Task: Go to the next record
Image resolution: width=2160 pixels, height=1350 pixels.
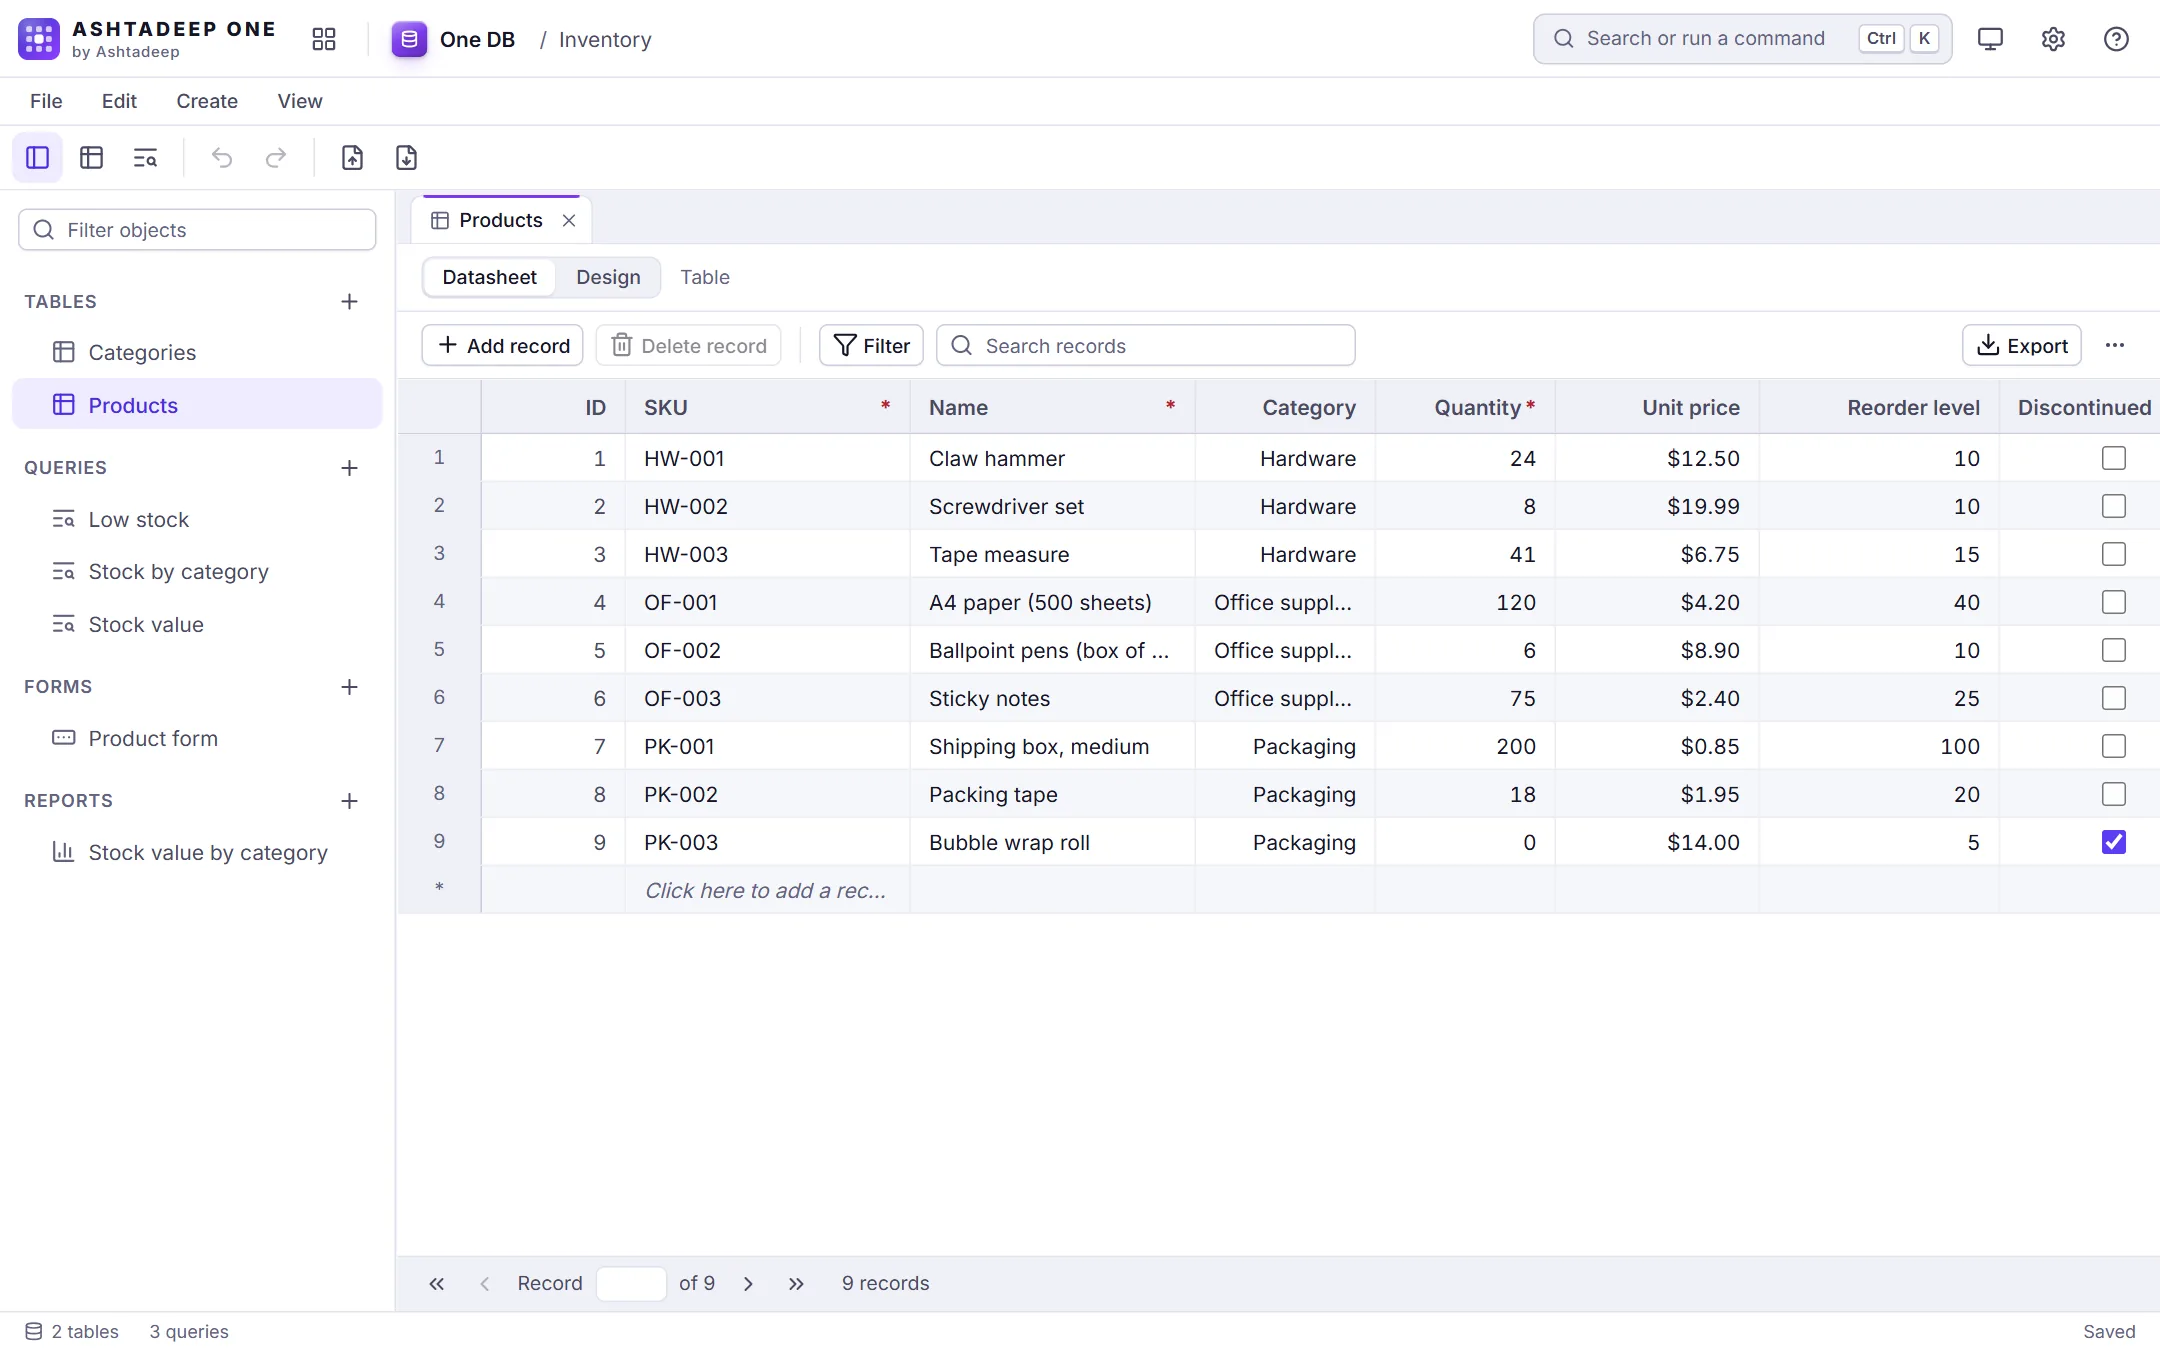Action: (748, 1284)
